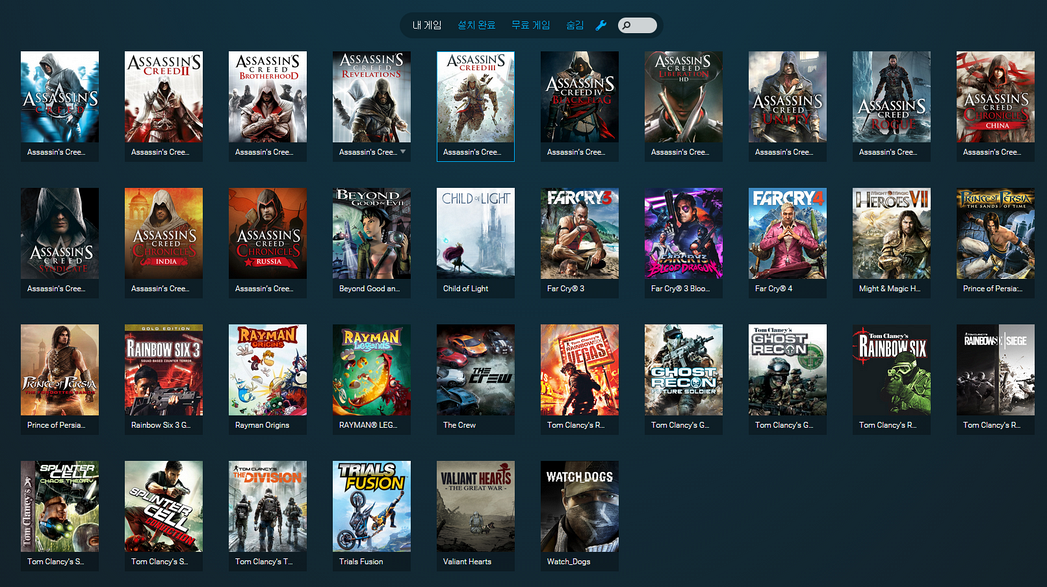Click the "Far Cry® 4" title label
The width and height of the screenshot is (1047, 587).
click(773, 288)
